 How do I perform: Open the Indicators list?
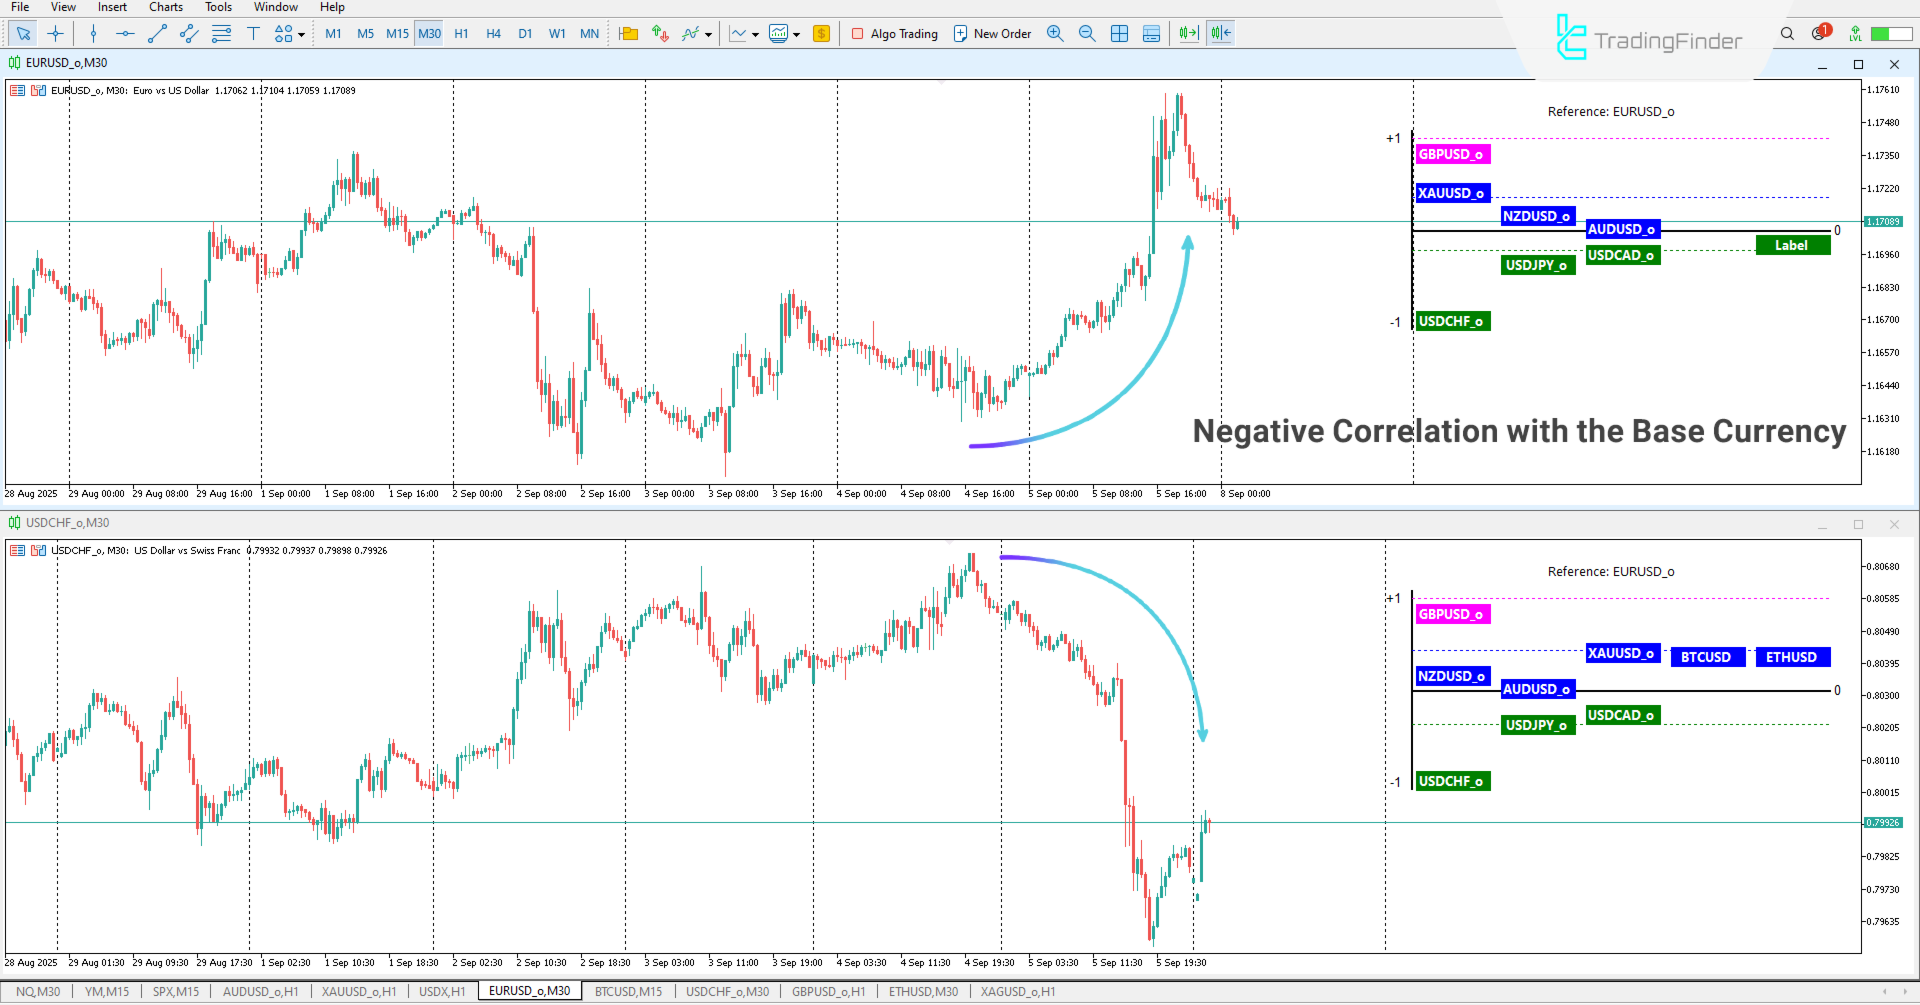pyautogui.click(x=690, y=33)
